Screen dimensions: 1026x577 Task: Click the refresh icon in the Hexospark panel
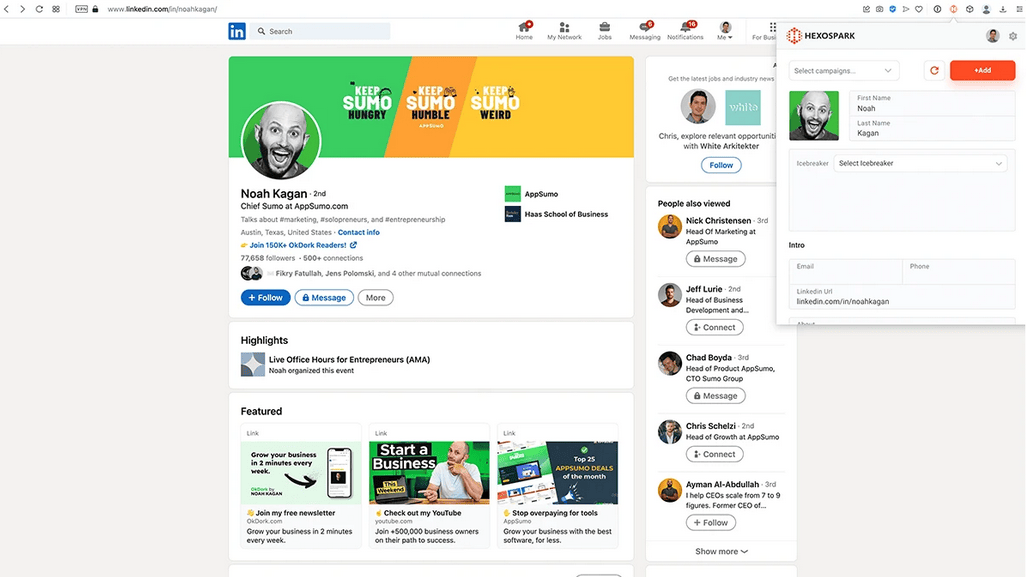pos(934,70)
